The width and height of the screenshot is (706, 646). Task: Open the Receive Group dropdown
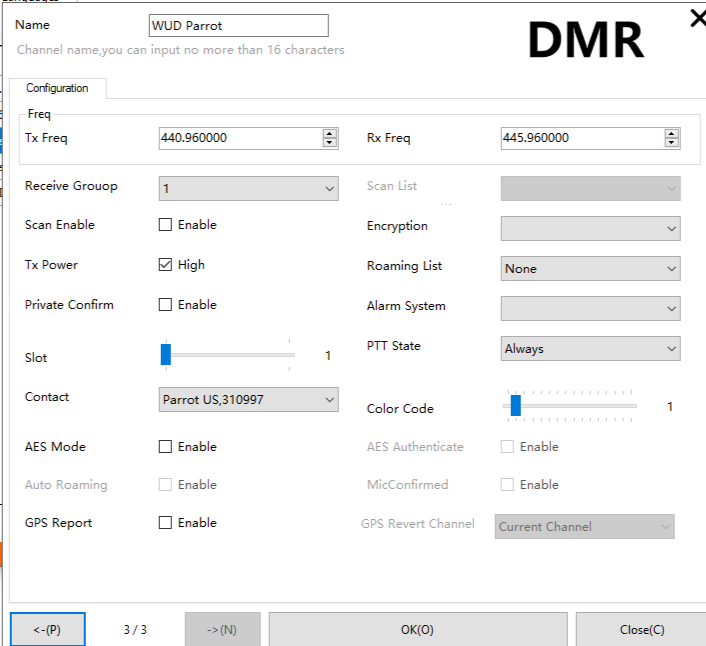248,188
